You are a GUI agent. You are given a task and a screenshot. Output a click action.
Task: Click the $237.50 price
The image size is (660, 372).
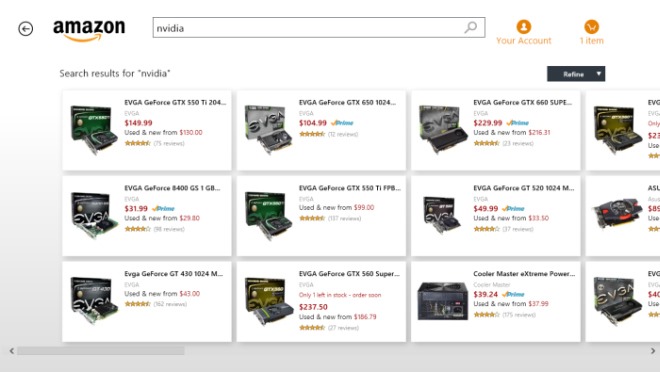click(x=313, y=307)
